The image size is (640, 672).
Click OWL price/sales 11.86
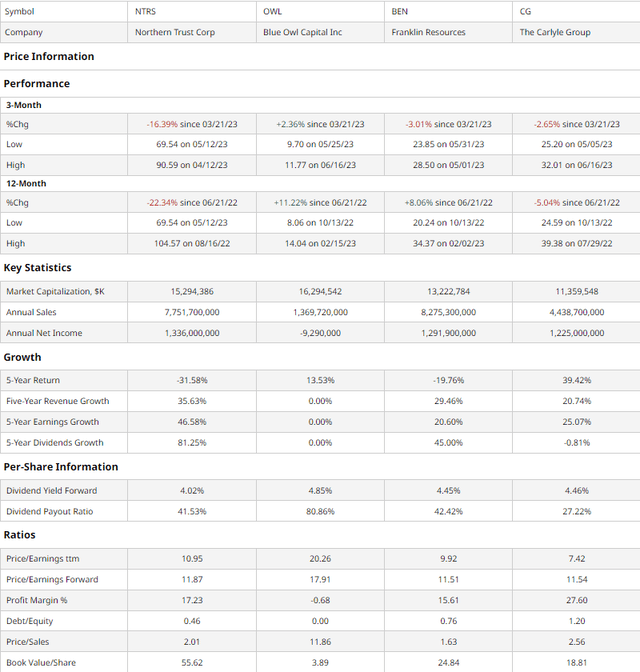320,642
